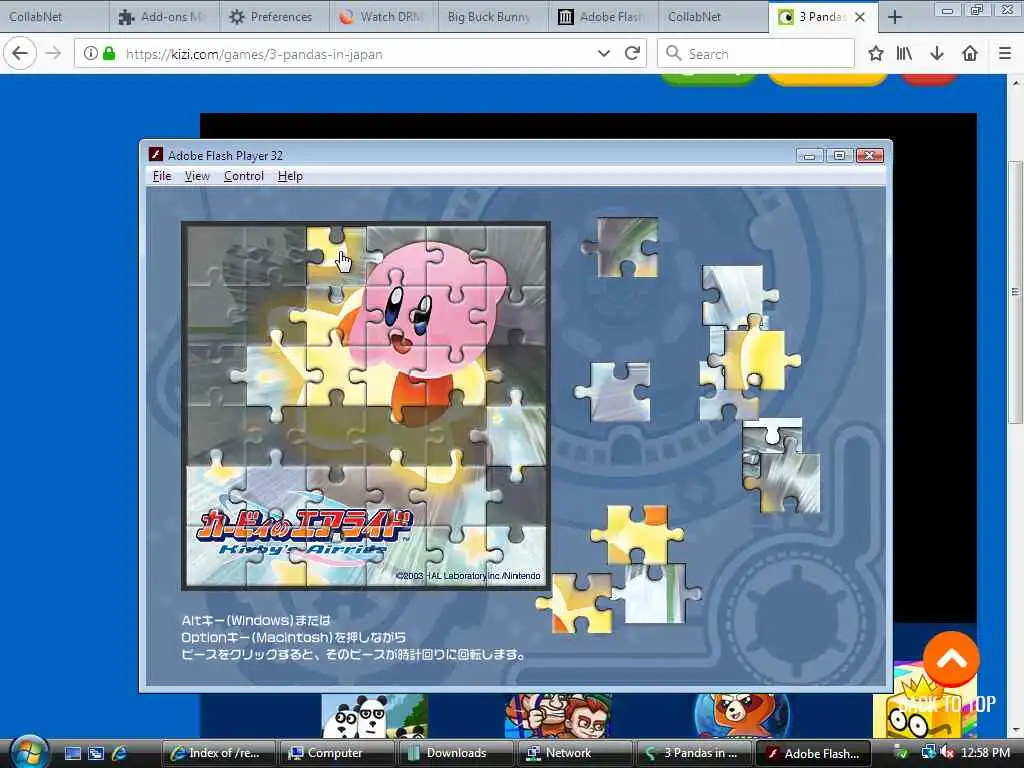Screen dimensions: 1024x768
Task: Click the browser page vertical scrollbar
Action: point(1015,293)
